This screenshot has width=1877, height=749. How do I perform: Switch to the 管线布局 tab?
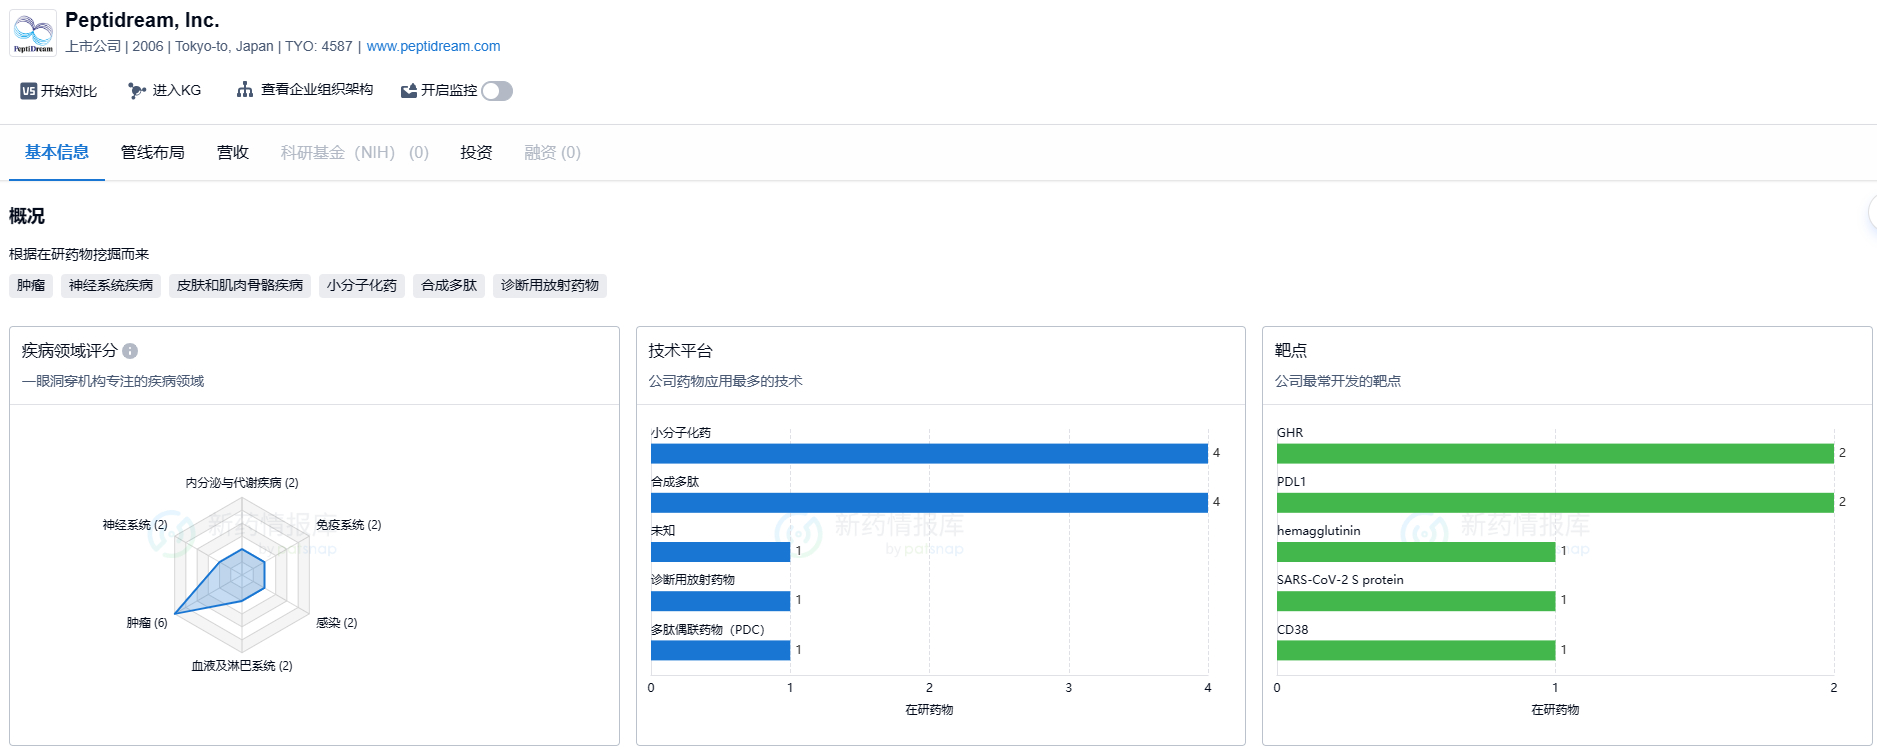(152, 152)
